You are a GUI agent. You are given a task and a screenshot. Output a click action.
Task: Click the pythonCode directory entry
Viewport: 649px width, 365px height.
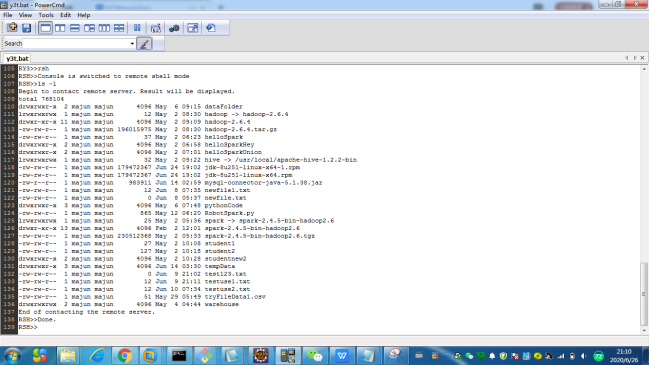tap(224, 206)
